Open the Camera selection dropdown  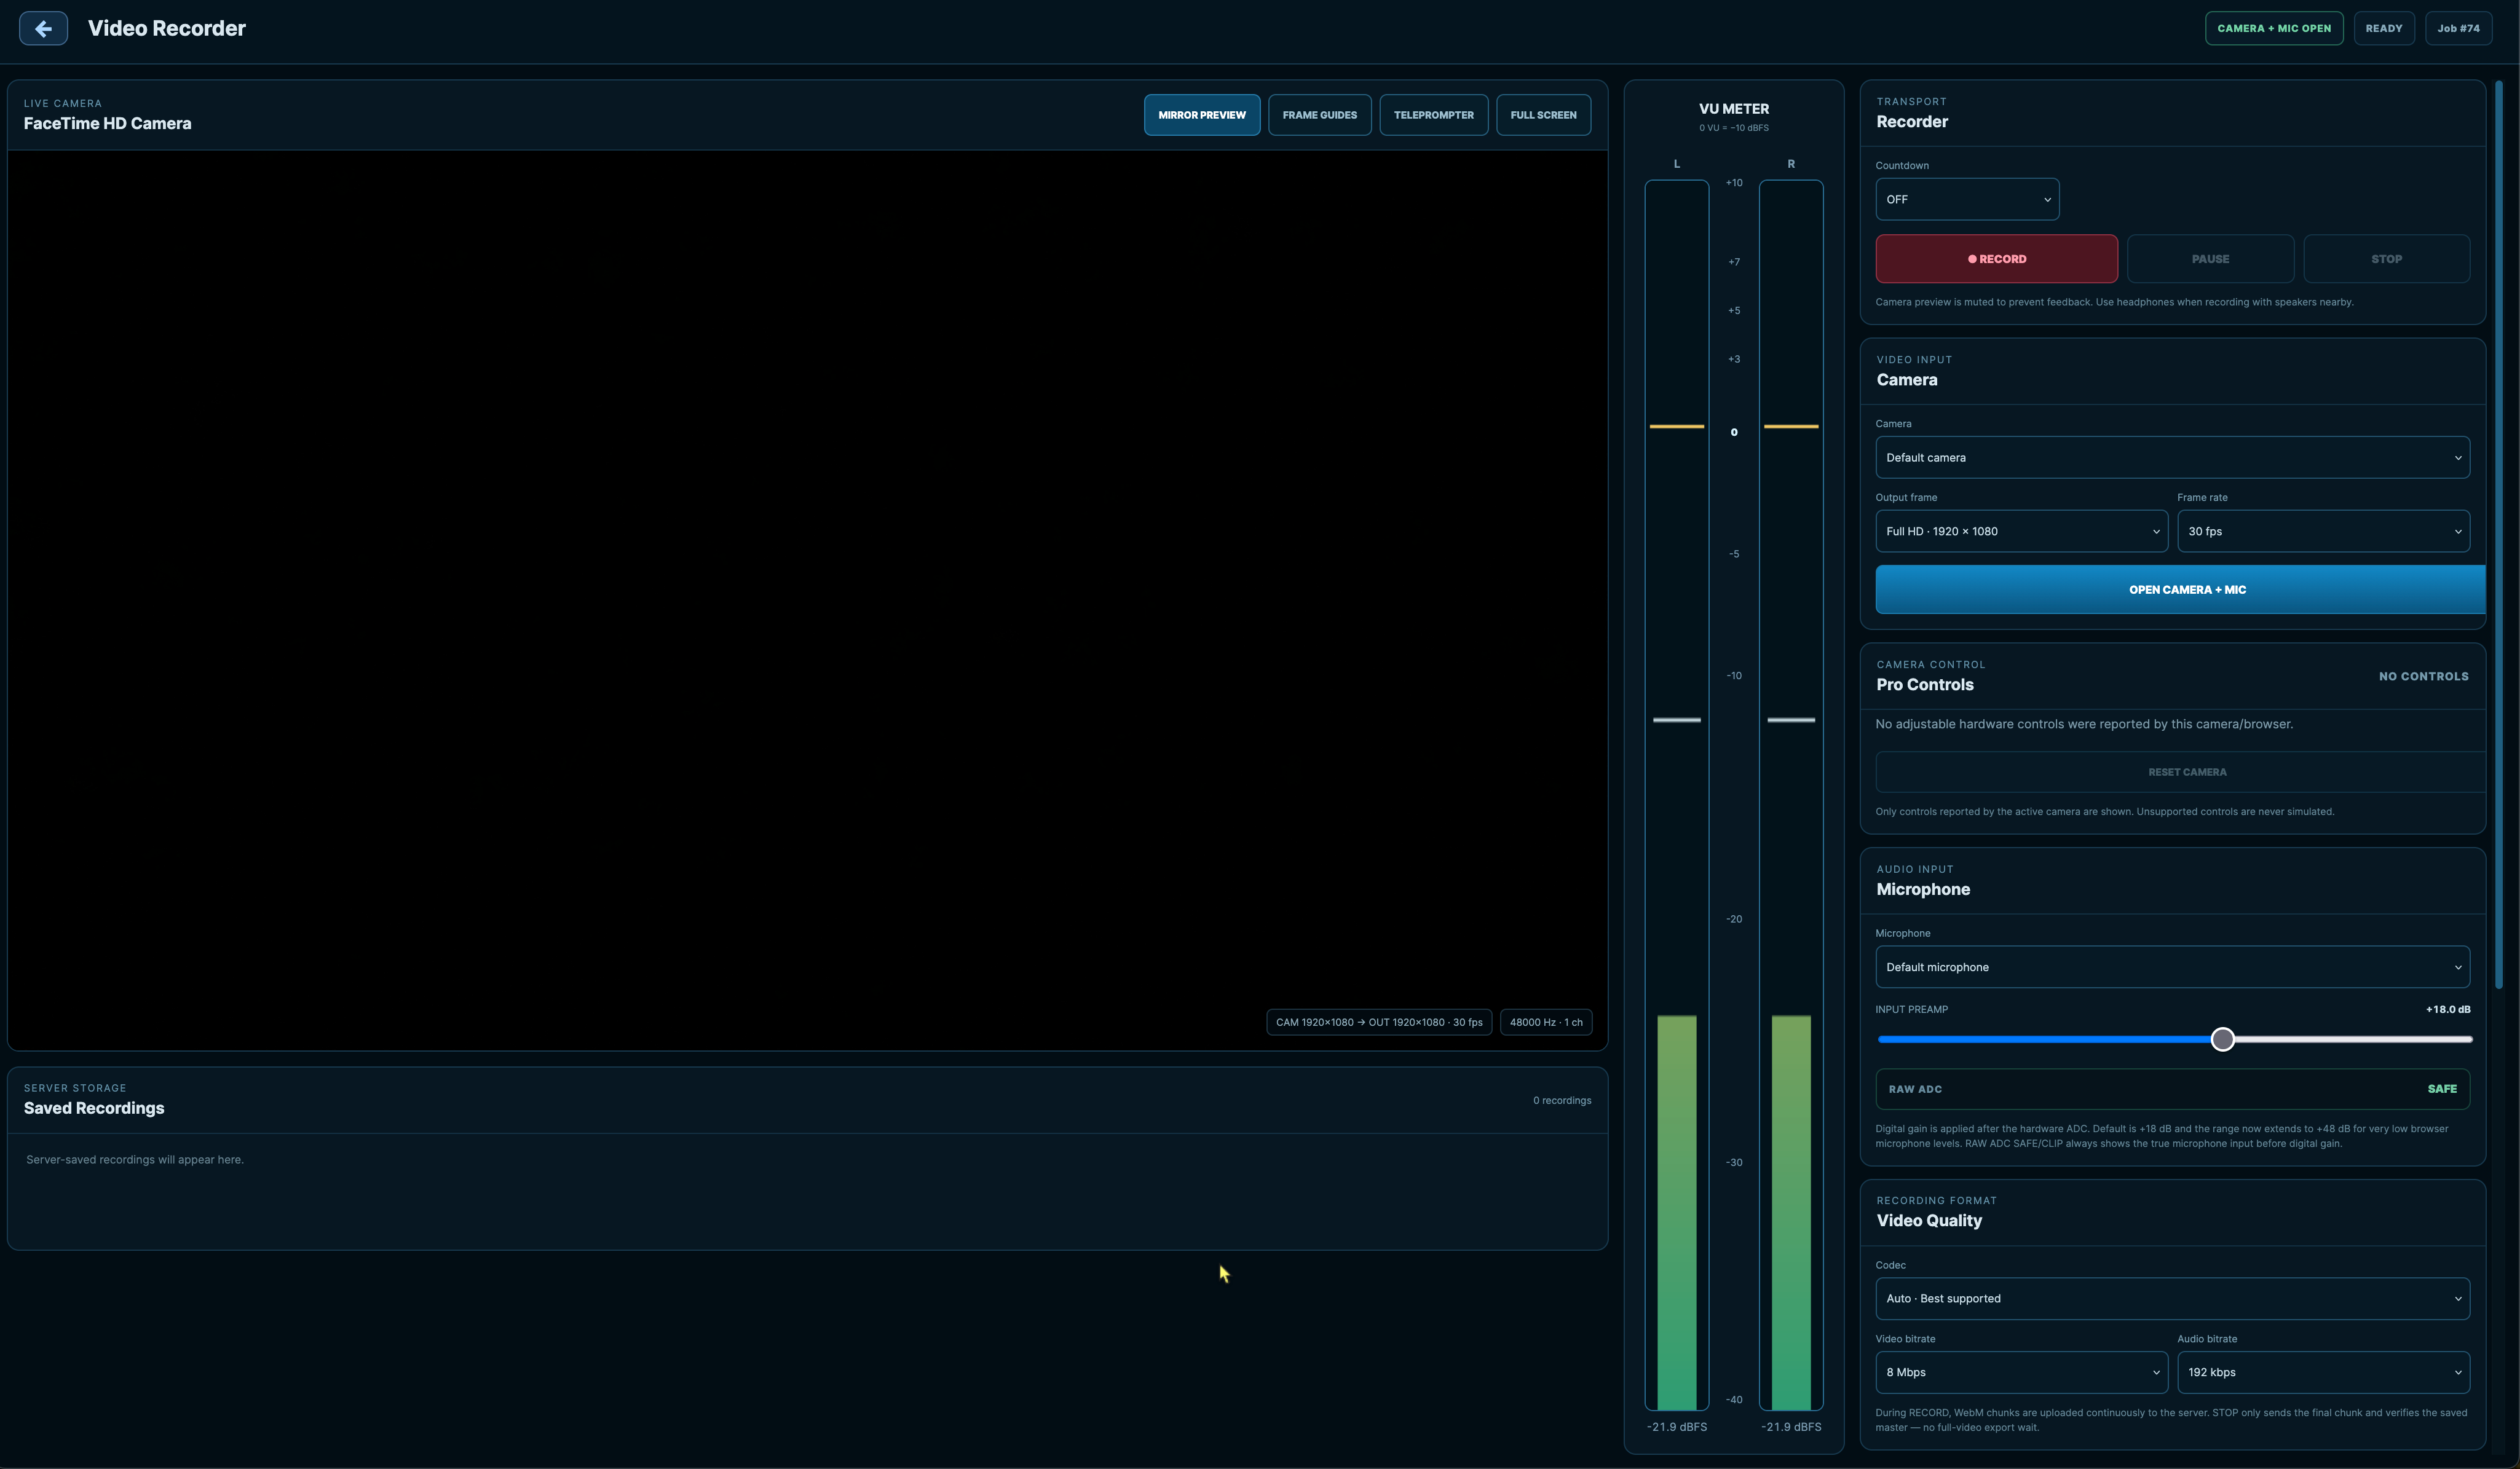coord(2172,457)
